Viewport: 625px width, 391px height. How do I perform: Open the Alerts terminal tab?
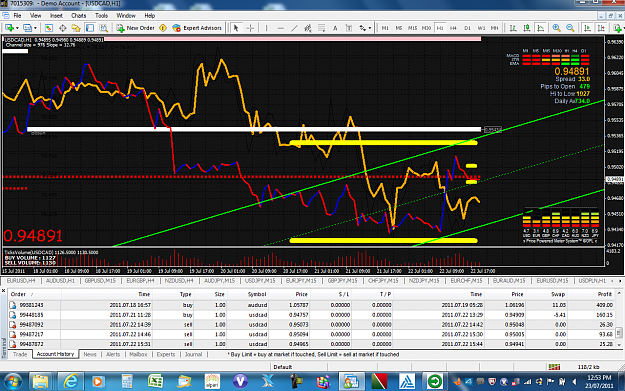click(113, 354)
